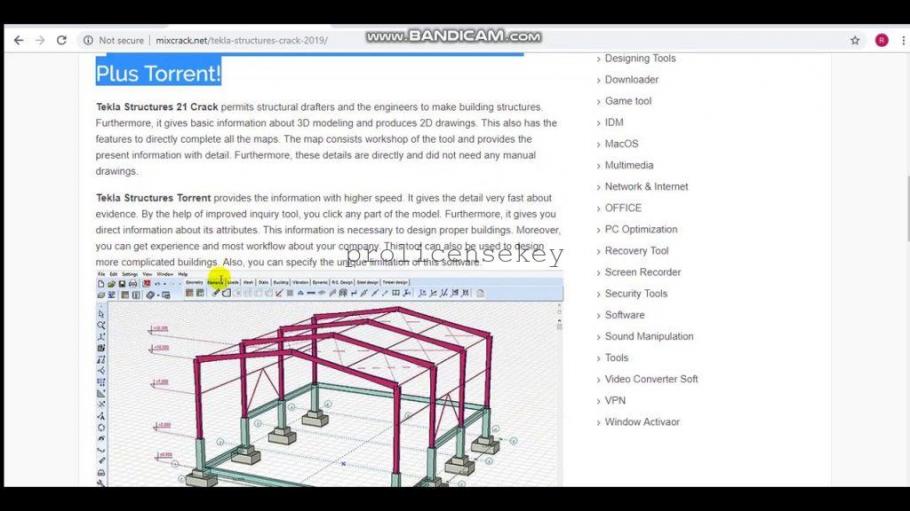
Task: Open the Multimedia category
Action: (x=629, y=165)
